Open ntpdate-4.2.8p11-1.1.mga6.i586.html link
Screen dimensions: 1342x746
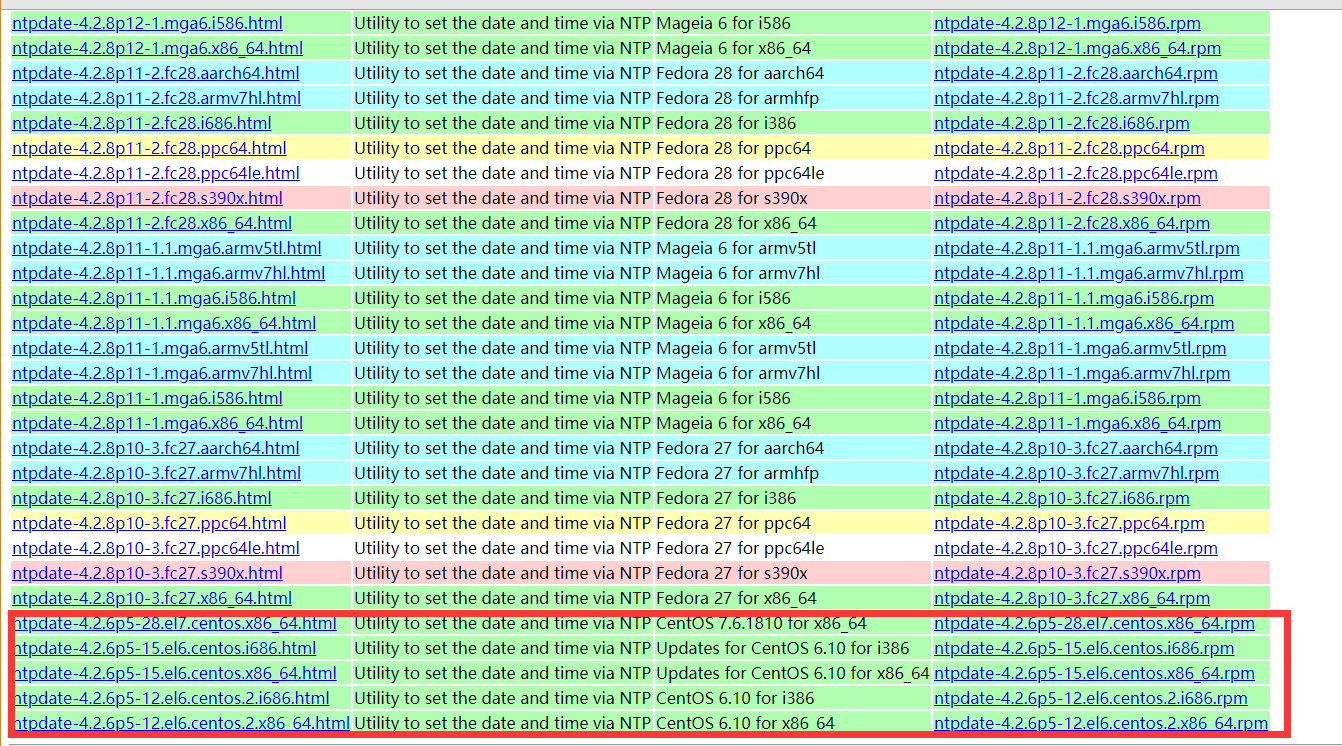[x=154, y=298]
